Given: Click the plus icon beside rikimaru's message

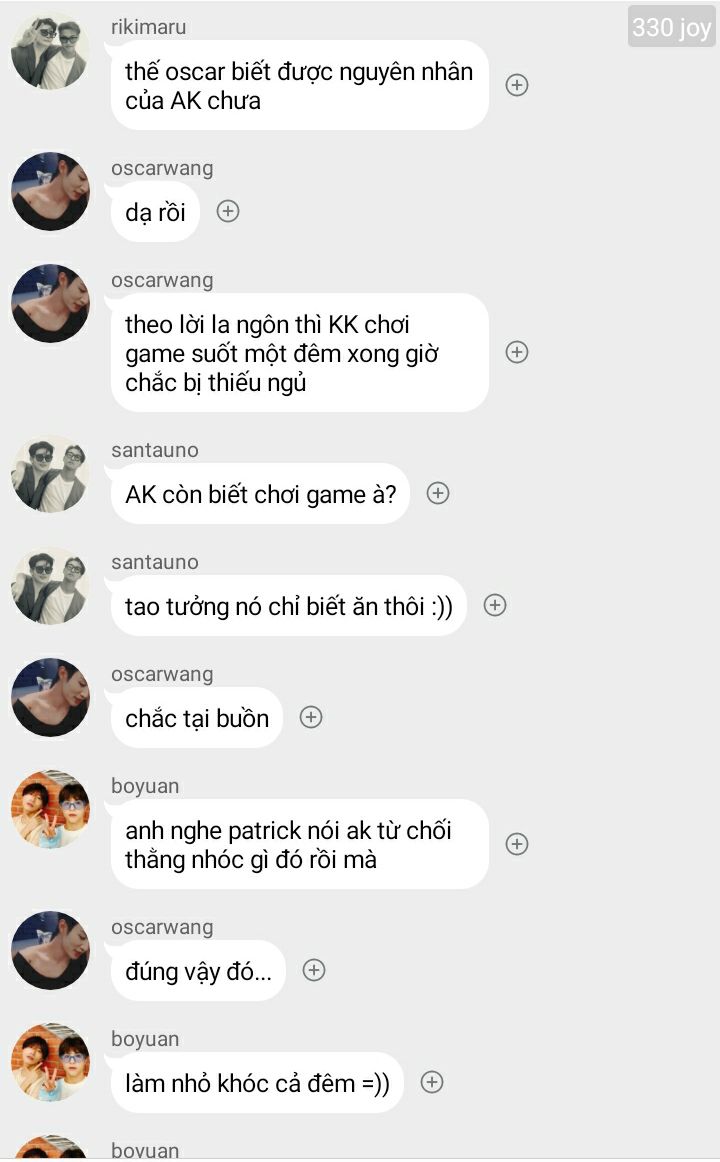Looking at the screenshot, I should coord(517,85).
